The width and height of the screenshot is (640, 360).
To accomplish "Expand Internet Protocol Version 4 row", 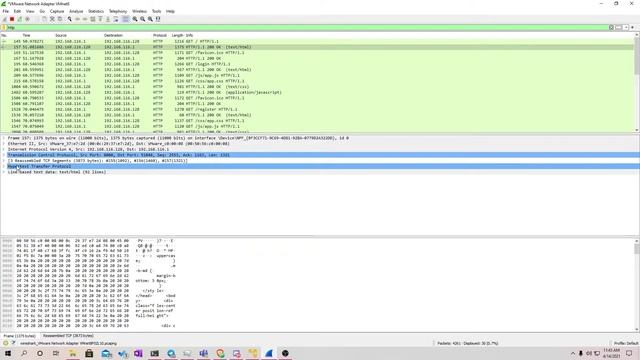I will pos(4,149).
